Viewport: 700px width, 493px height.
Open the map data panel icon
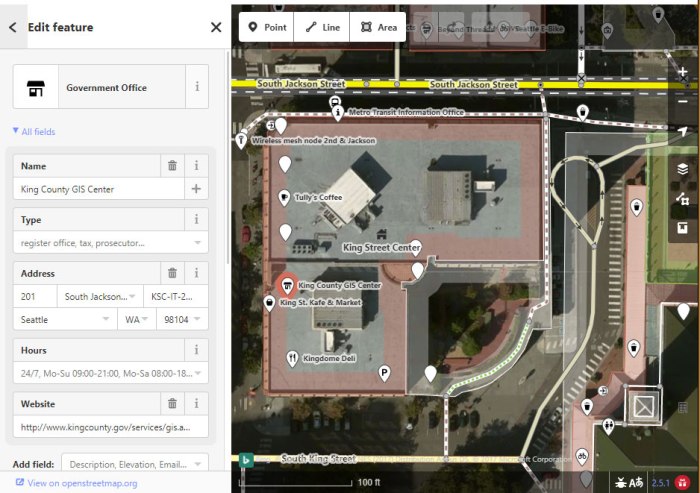(683, 199)
